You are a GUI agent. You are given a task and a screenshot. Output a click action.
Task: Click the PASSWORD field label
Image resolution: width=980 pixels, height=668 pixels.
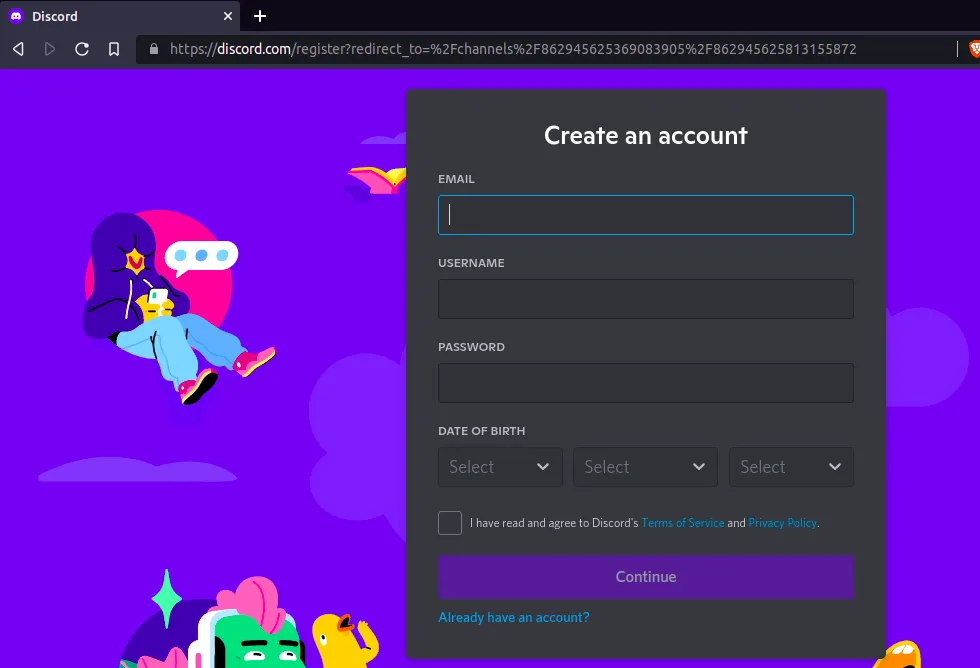pos(471,347)
